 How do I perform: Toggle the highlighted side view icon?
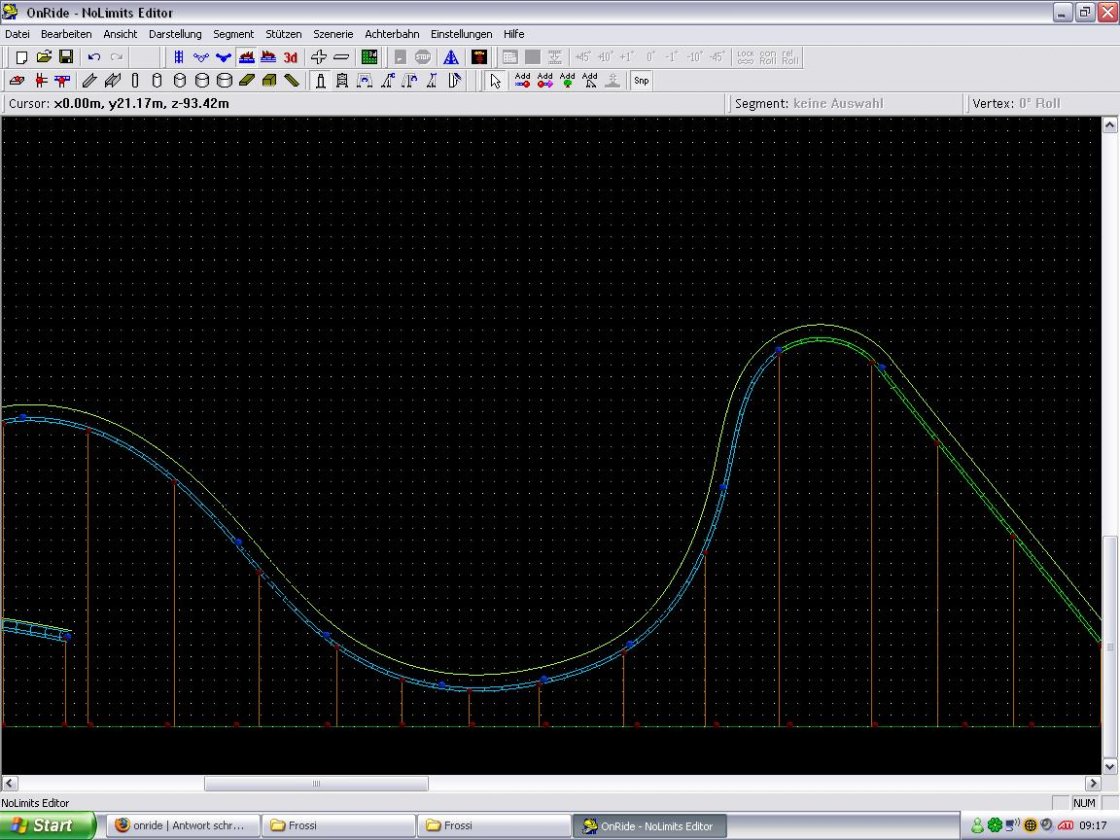pos(246,57)
